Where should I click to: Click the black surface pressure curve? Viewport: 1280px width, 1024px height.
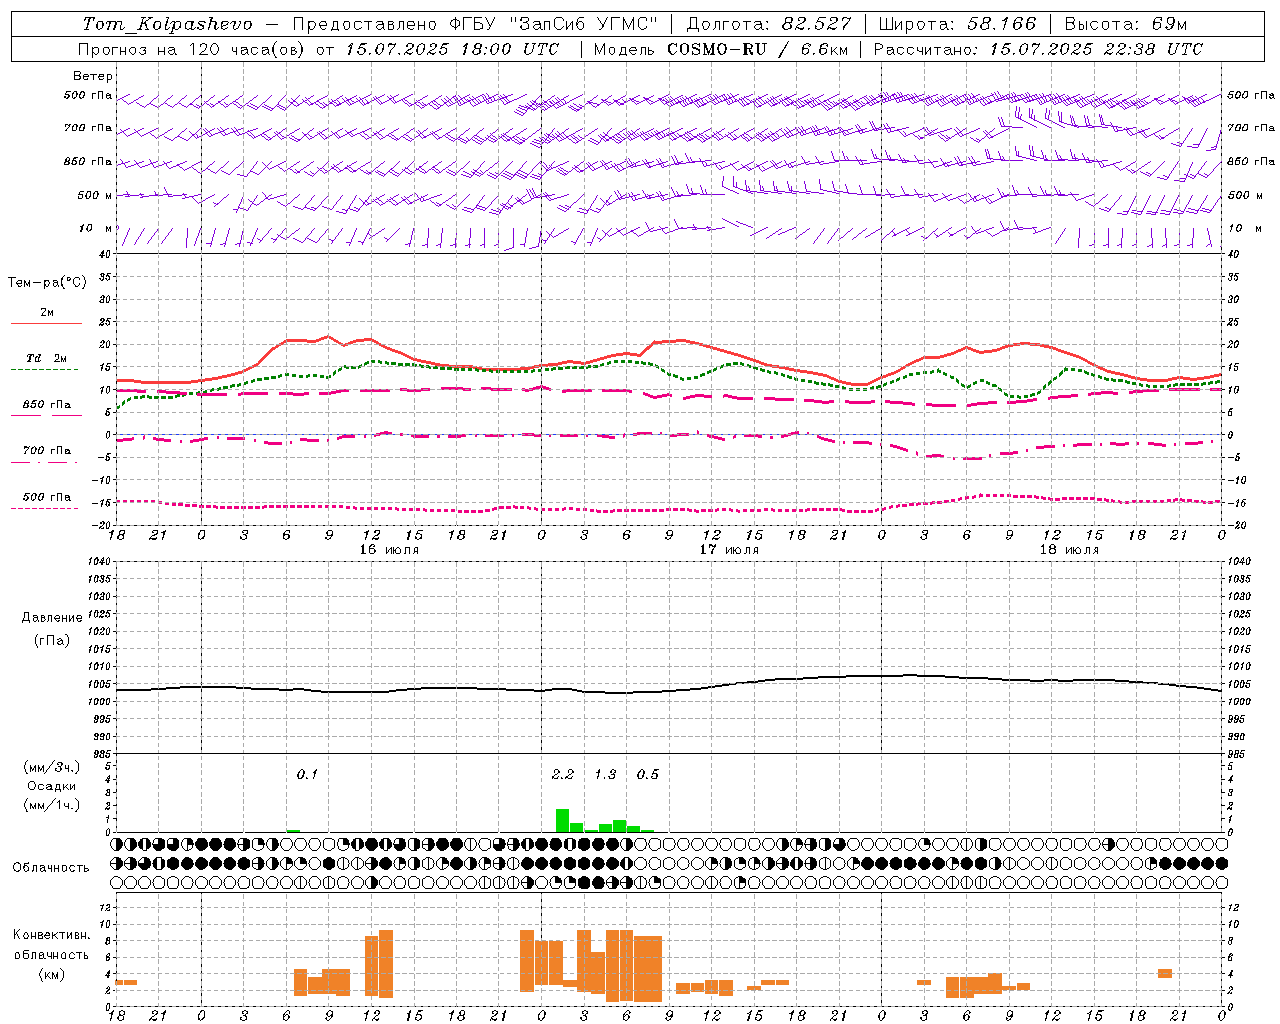click(x=669, y=690)
